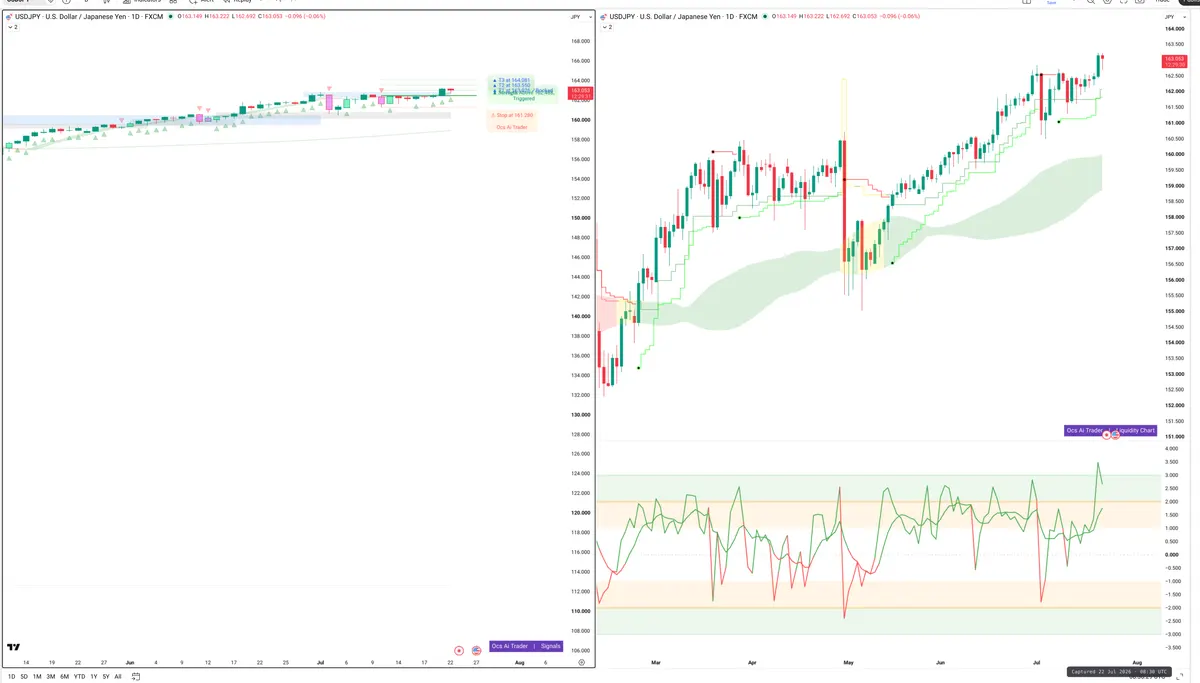Click the 0.000 level on oscillator scale
Image resolution: width=1200 pixels, height=683 pixels.
tap(1171, 554)
